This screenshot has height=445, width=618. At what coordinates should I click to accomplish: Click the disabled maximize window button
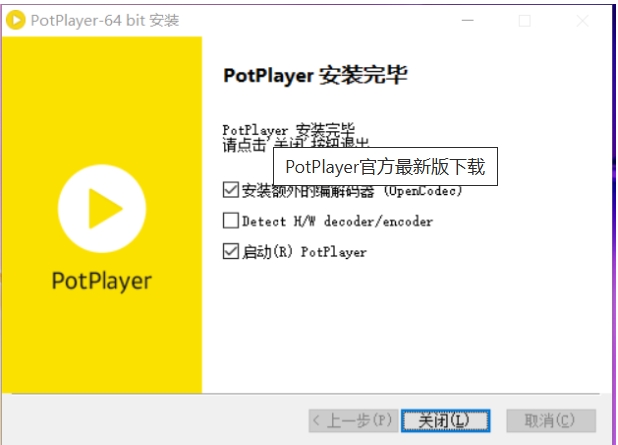pyautogui.click(x=525, y=20)
